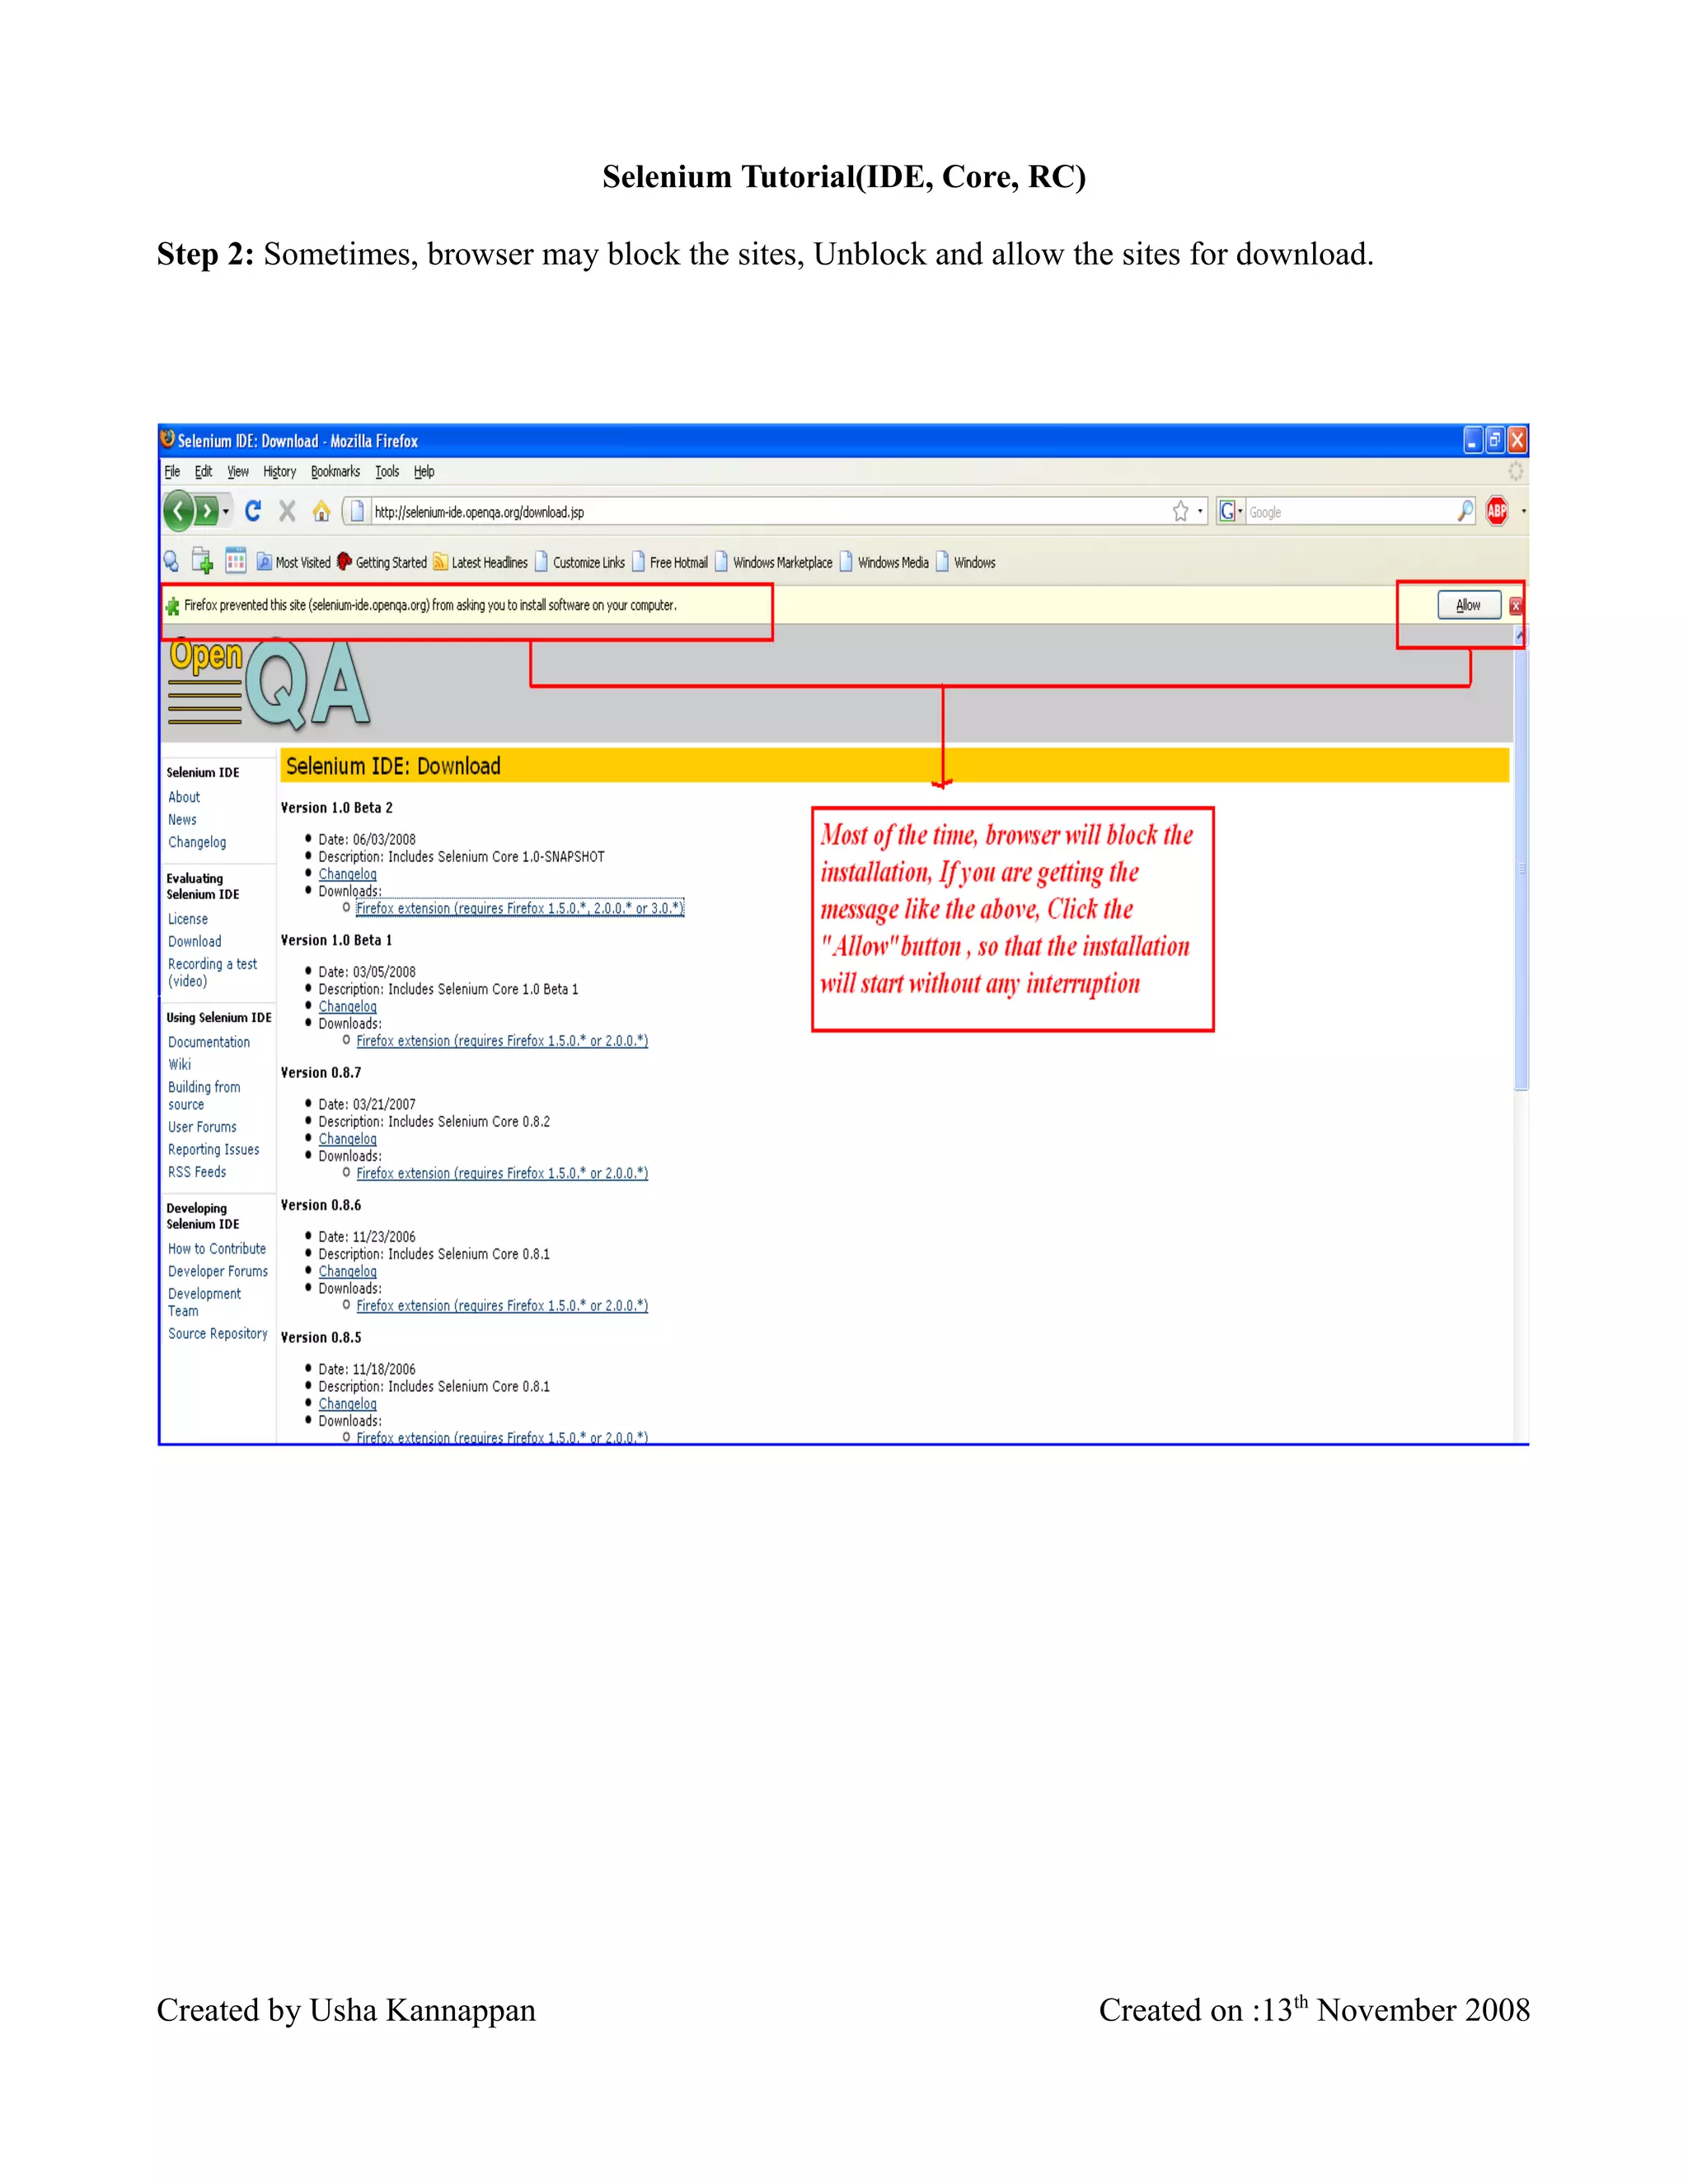Close the install-blocked notification bar
This screenshot has height=2184, width=1688.
tap(1515, 605)
